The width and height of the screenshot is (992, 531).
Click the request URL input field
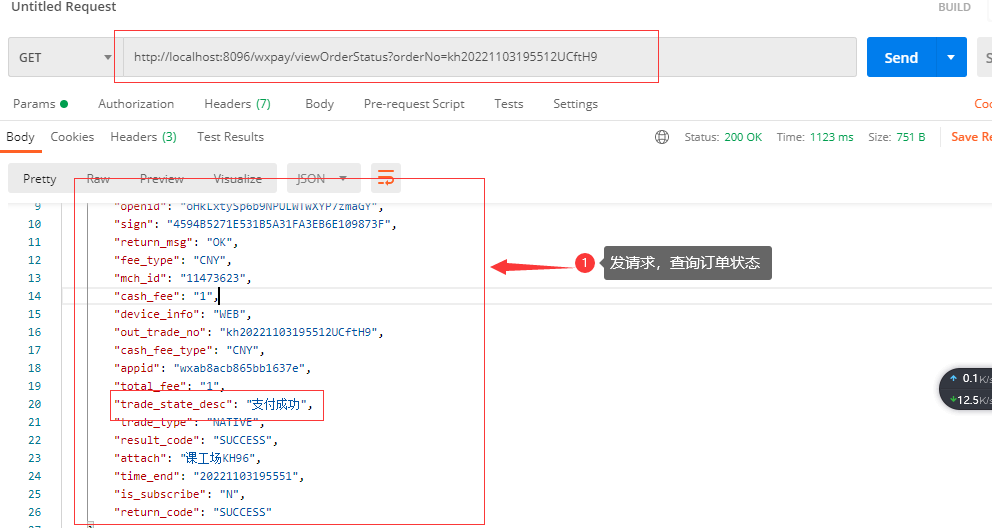(x=489, y=58)
